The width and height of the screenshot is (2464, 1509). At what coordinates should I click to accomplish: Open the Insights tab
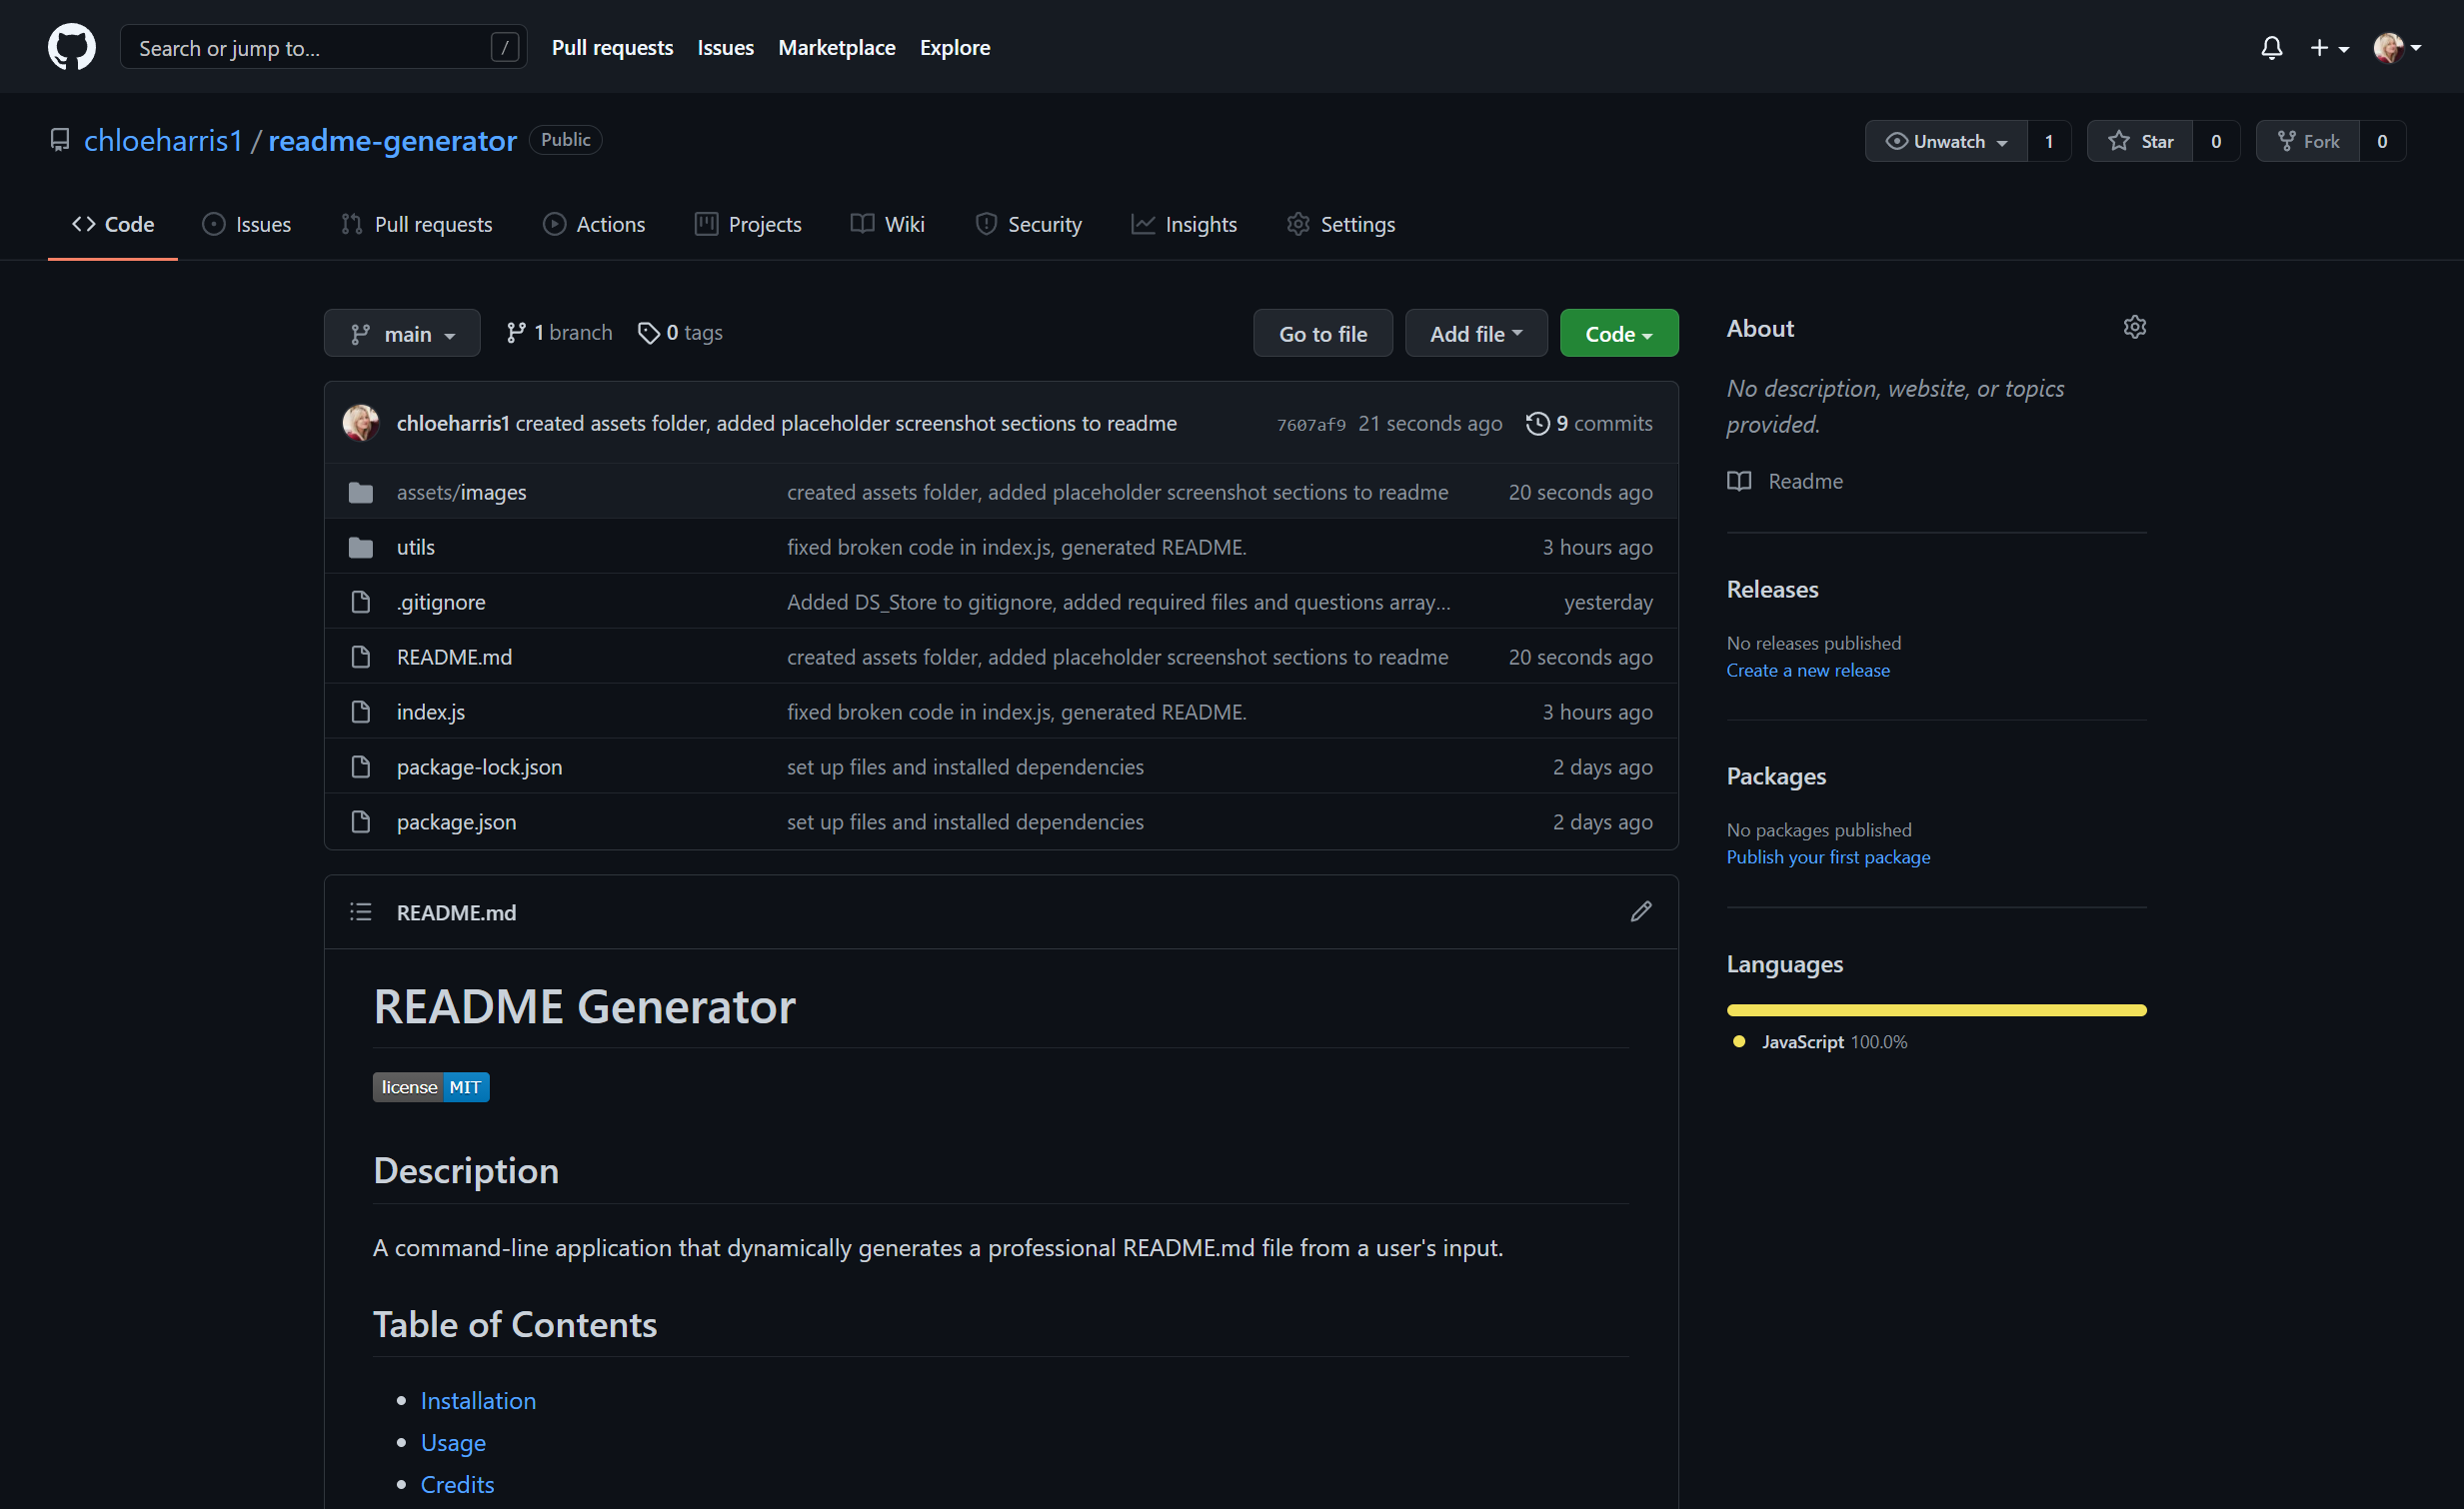pos(1184,224)
